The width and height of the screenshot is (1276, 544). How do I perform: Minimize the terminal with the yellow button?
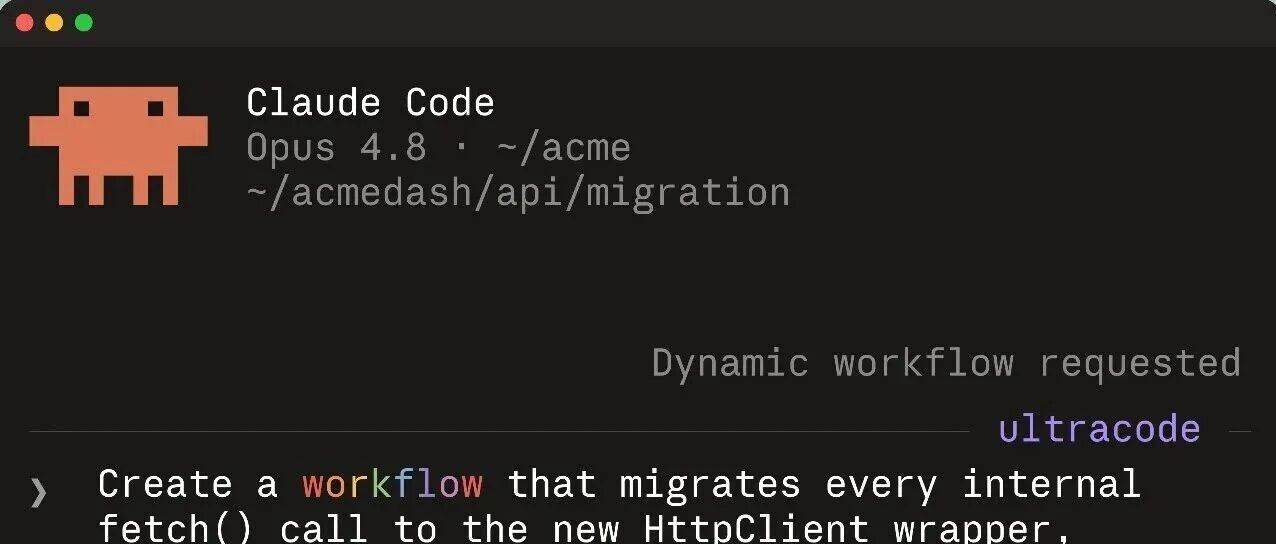coord(54,22)
